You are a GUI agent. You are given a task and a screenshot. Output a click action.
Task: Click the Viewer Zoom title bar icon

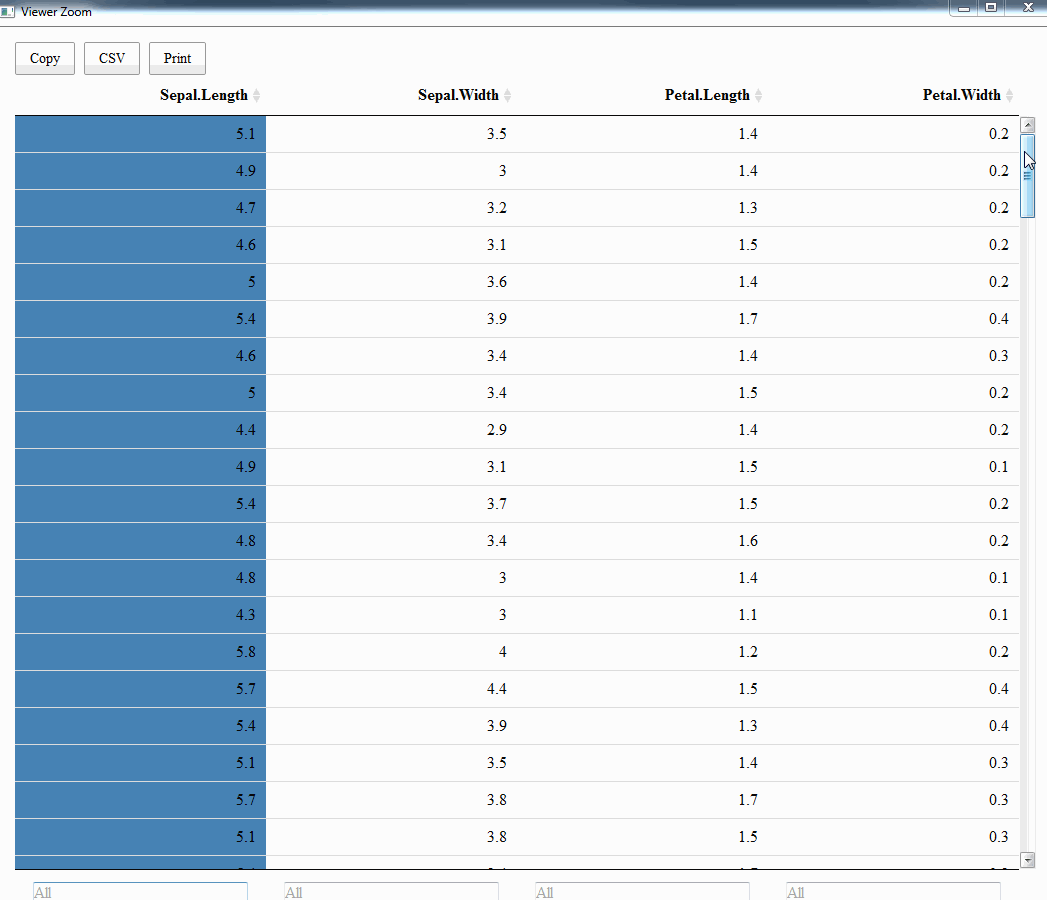point(10,11)
